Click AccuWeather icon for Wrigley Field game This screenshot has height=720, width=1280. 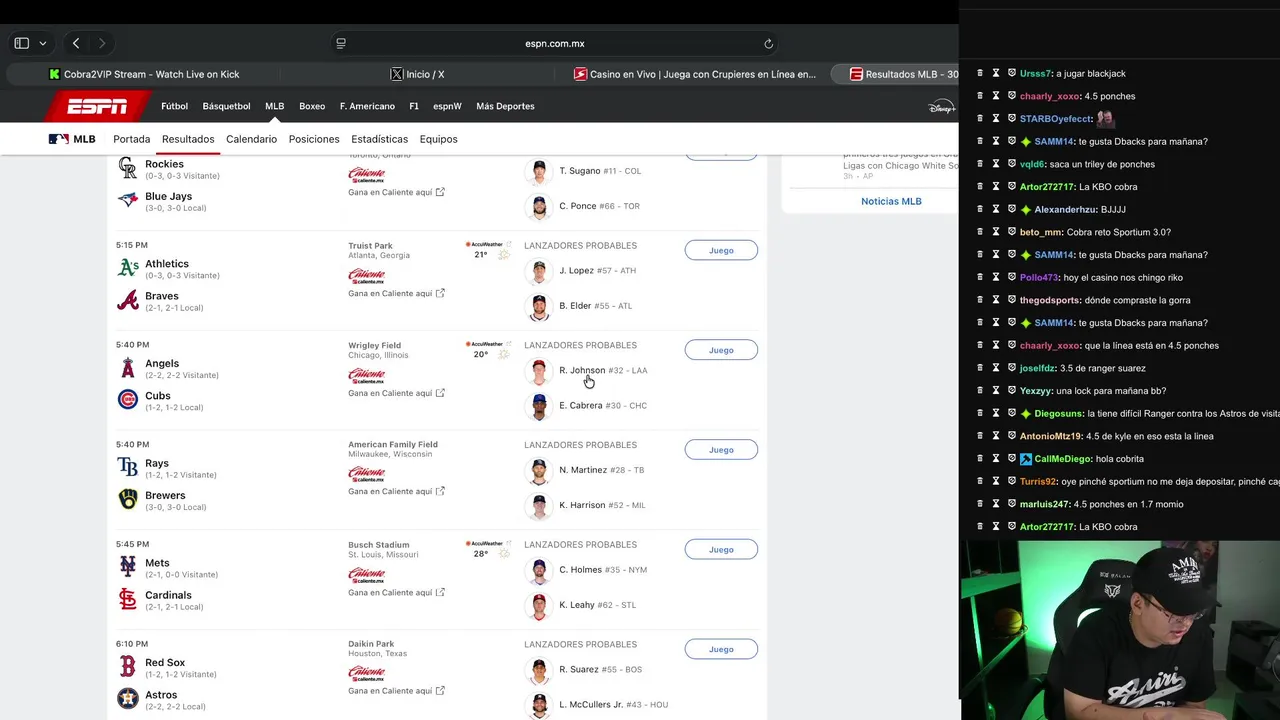486,344
